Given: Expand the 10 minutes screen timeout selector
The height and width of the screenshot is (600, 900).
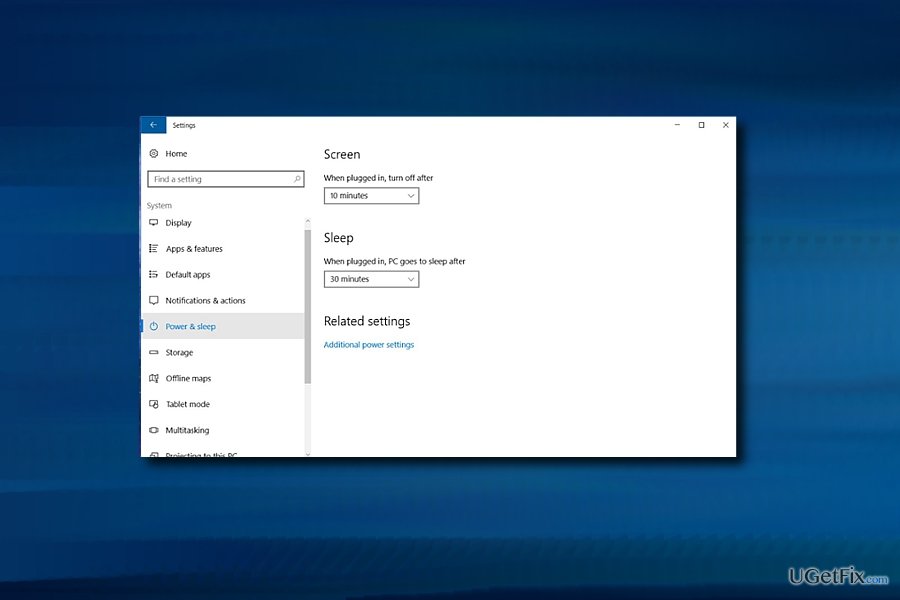Looking at the screenshot, I should pyautogui.click(x=371, y=195).
